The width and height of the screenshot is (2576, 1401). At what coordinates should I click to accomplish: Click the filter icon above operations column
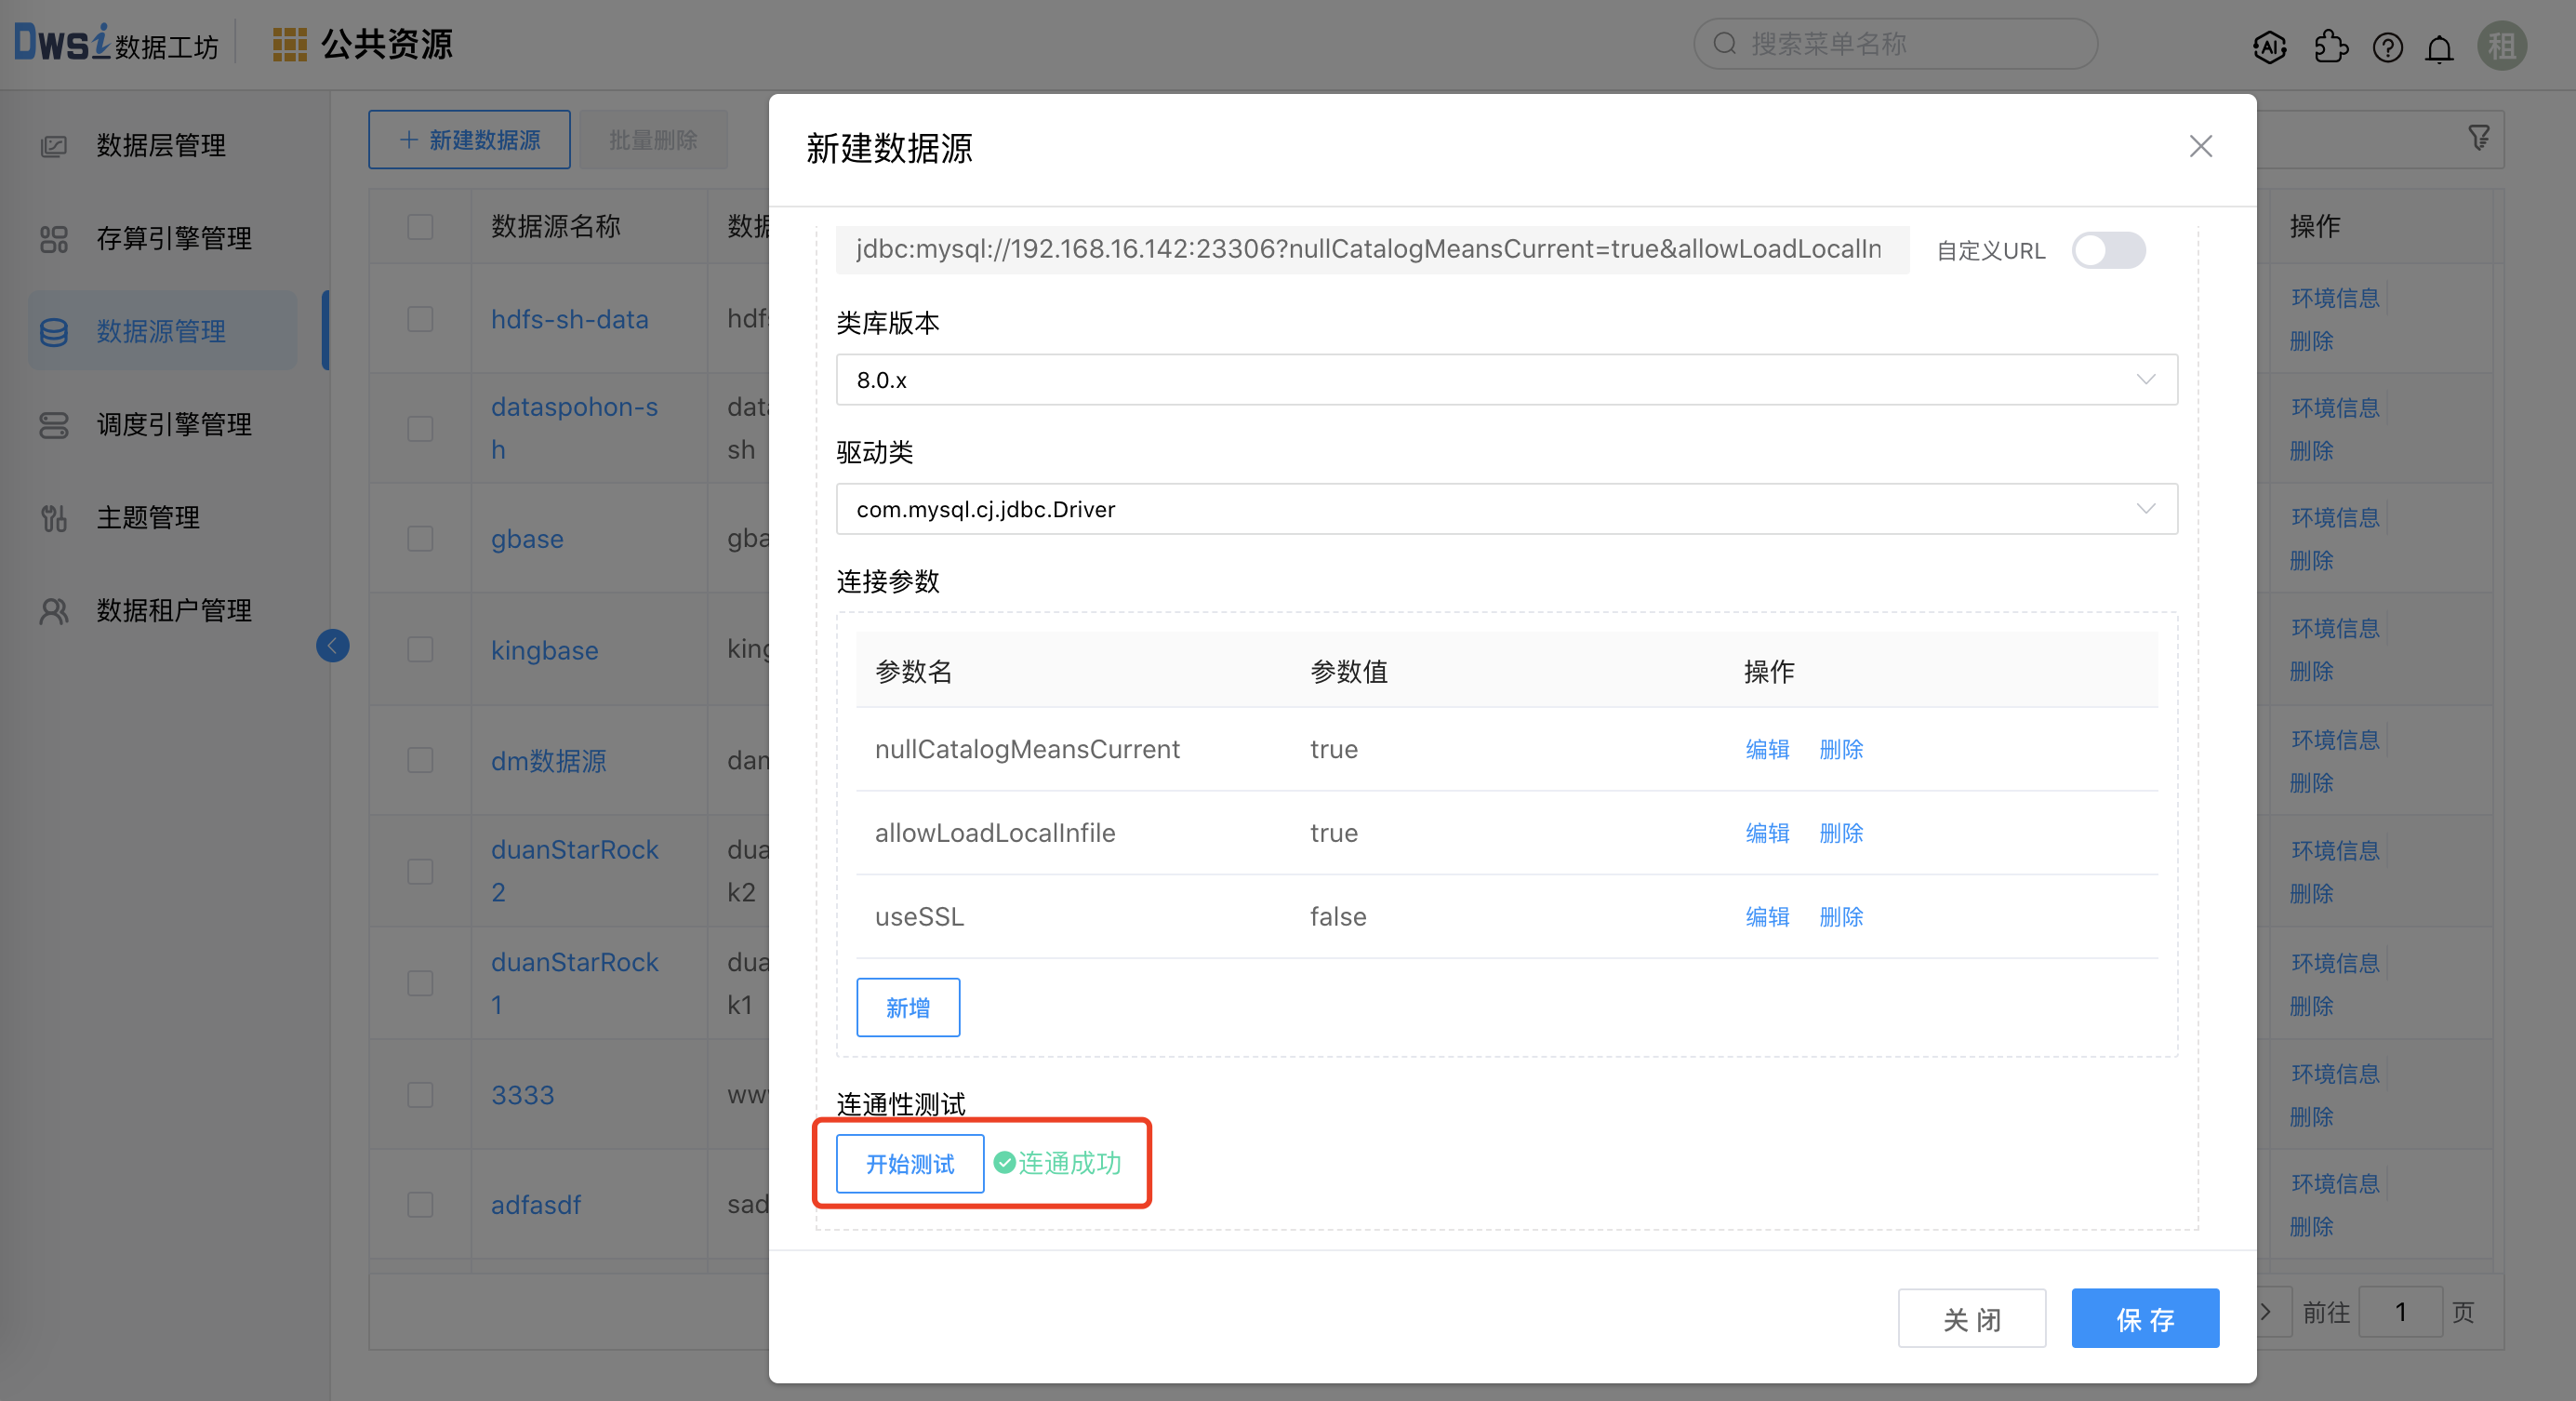tap(2480, 139)
